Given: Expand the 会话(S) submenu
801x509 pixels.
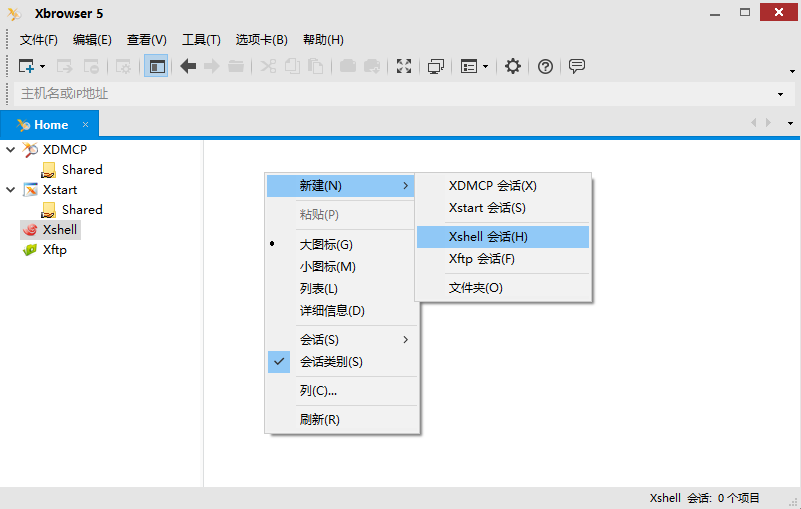Looking at the screenshot, I should tap(340, 340).
